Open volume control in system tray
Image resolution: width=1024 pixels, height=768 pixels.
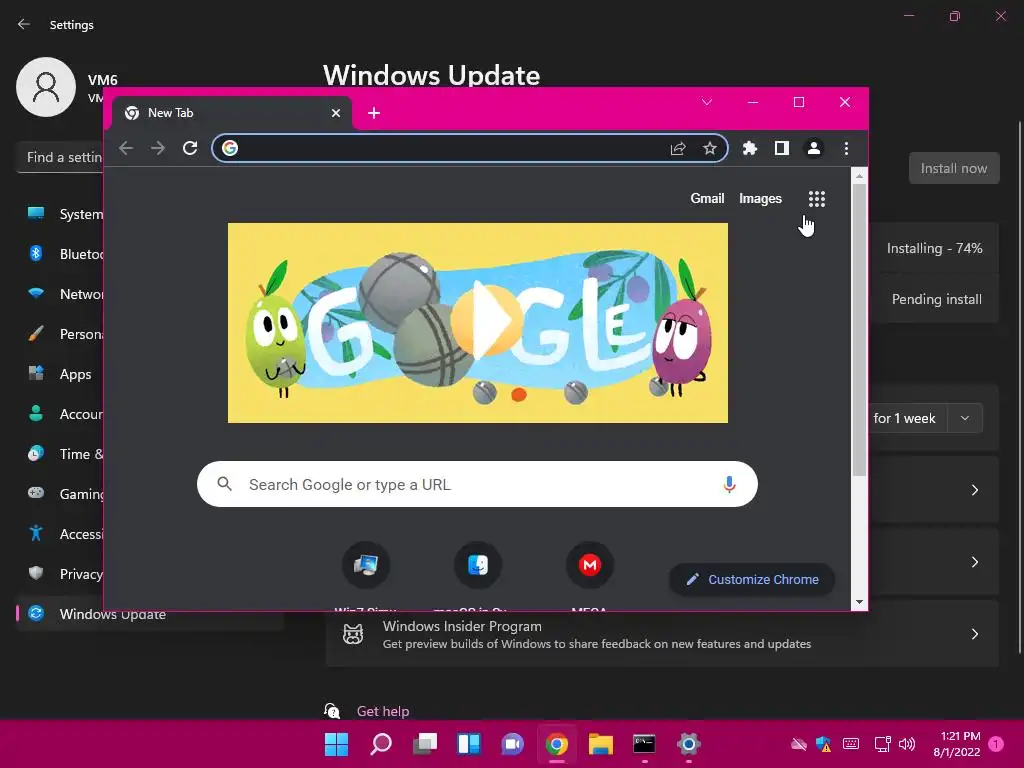[x=906, y=744]
